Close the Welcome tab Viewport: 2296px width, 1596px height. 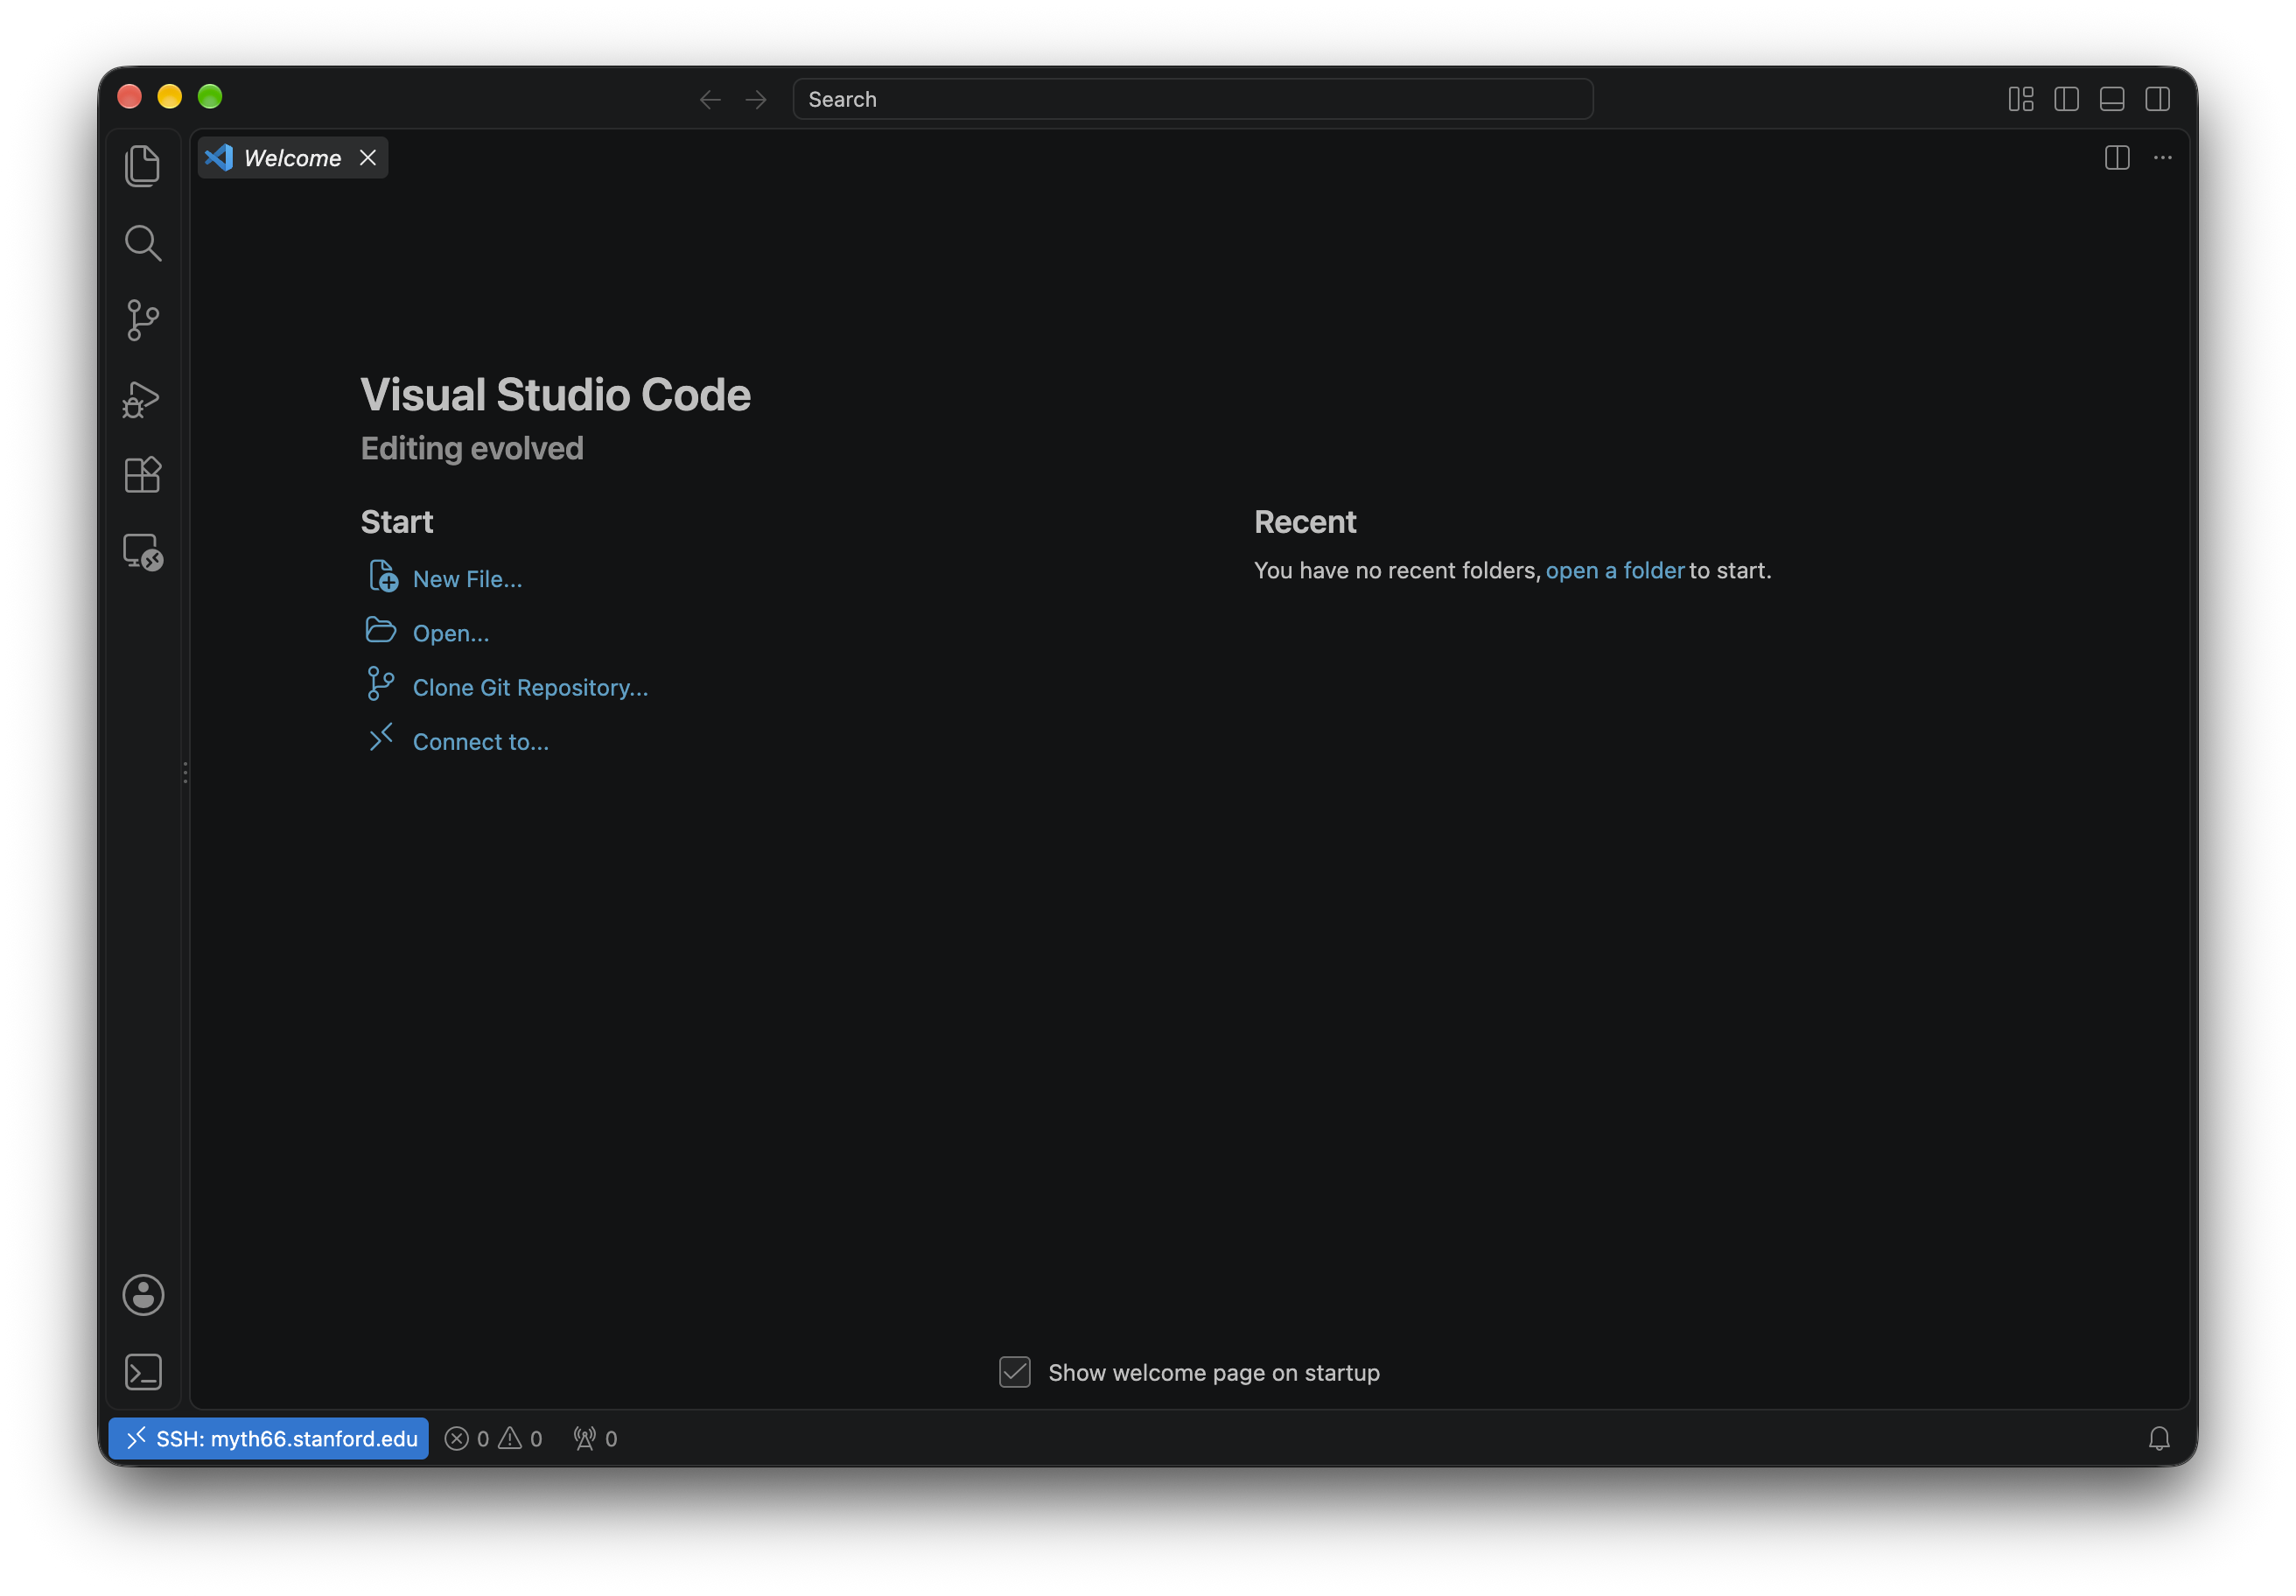[x=368, y=158]
